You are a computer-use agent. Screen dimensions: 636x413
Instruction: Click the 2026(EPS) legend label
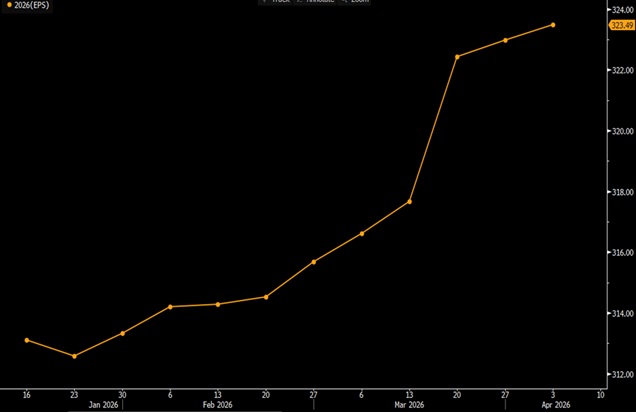30,6
